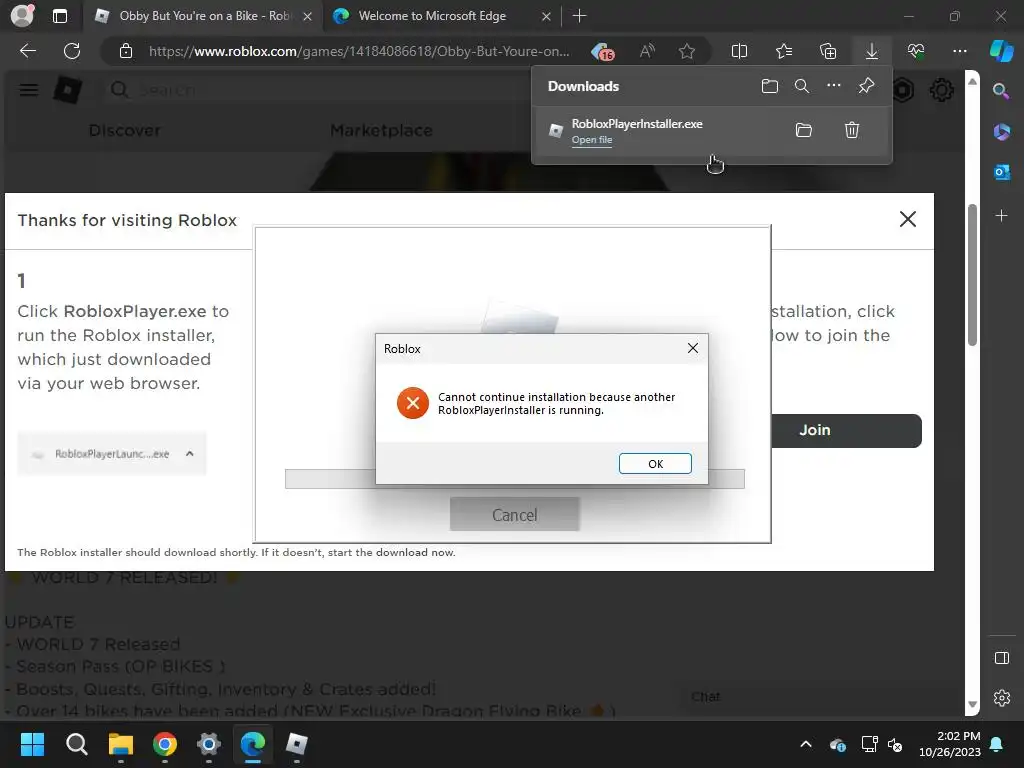
Task: Open Edge Settings and more menu
Action: click(x=959, y=51)
